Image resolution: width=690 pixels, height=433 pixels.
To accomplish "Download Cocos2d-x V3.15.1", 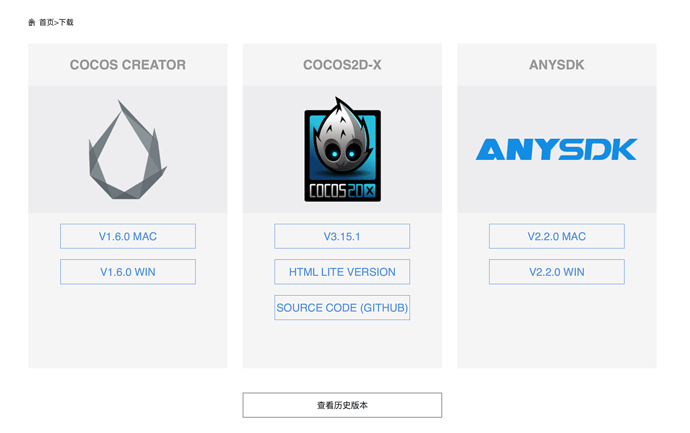I will click(342, 236).
